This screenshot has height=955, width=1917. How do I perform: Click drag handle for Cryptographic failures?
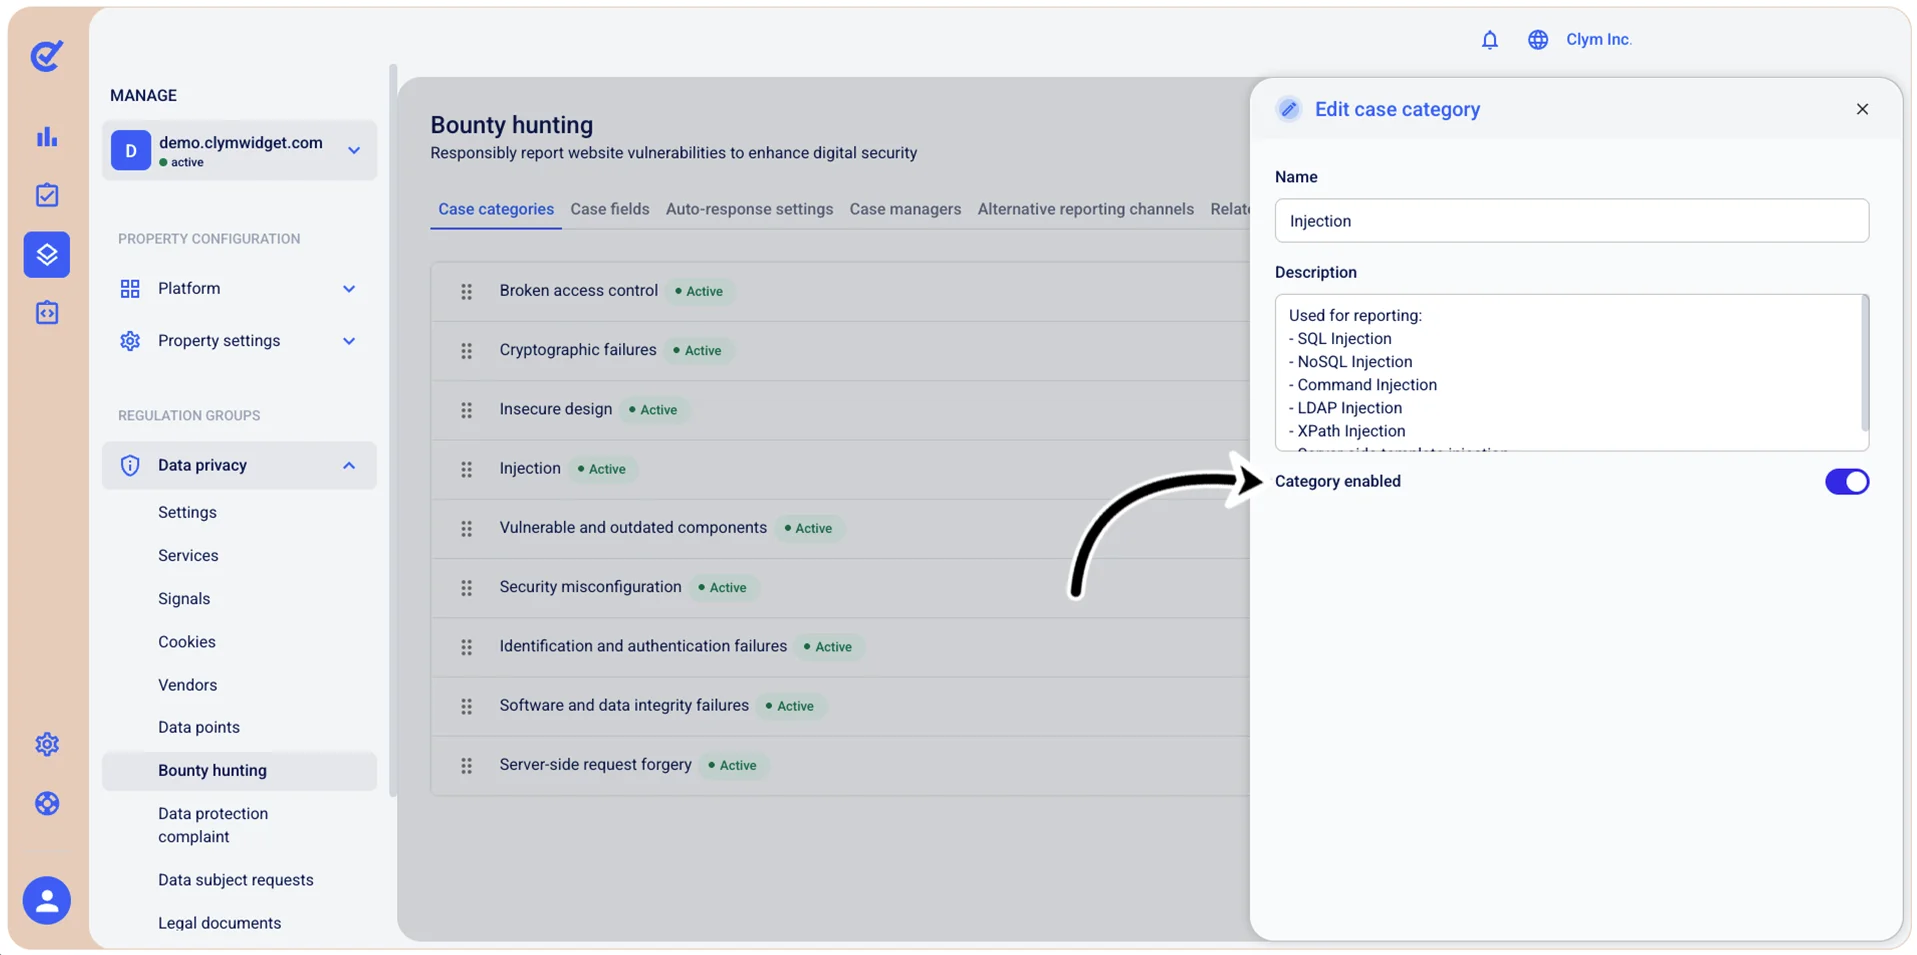466,351
